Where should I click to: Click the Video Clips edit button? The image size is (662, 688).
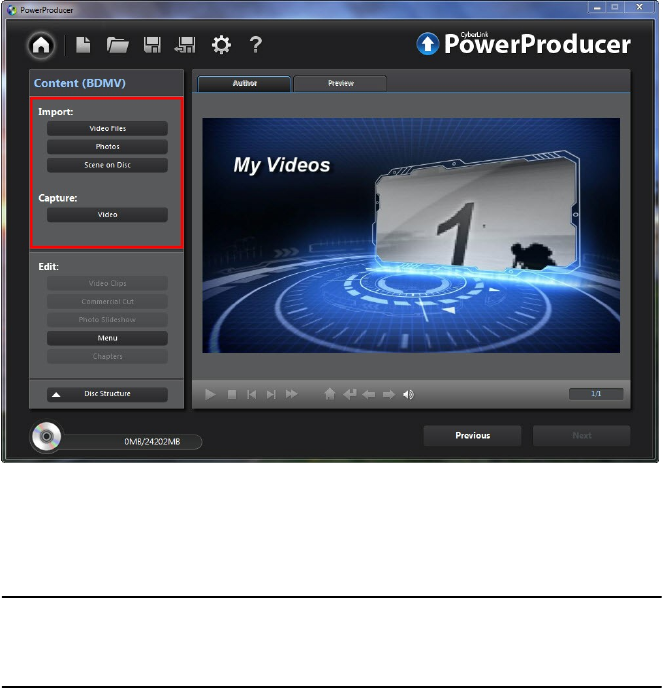pyautogui.click(x=107, y=283)
